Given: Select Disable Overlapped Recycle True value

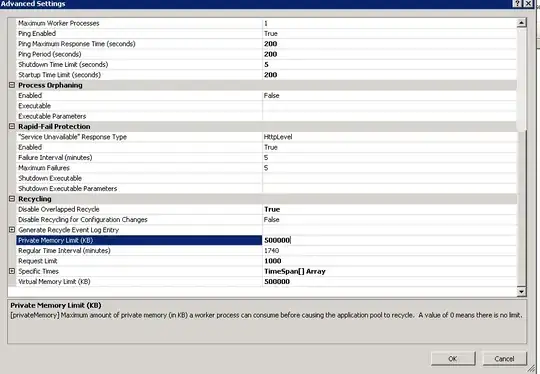Looking at the screenshot, I should tap(272, 209).
